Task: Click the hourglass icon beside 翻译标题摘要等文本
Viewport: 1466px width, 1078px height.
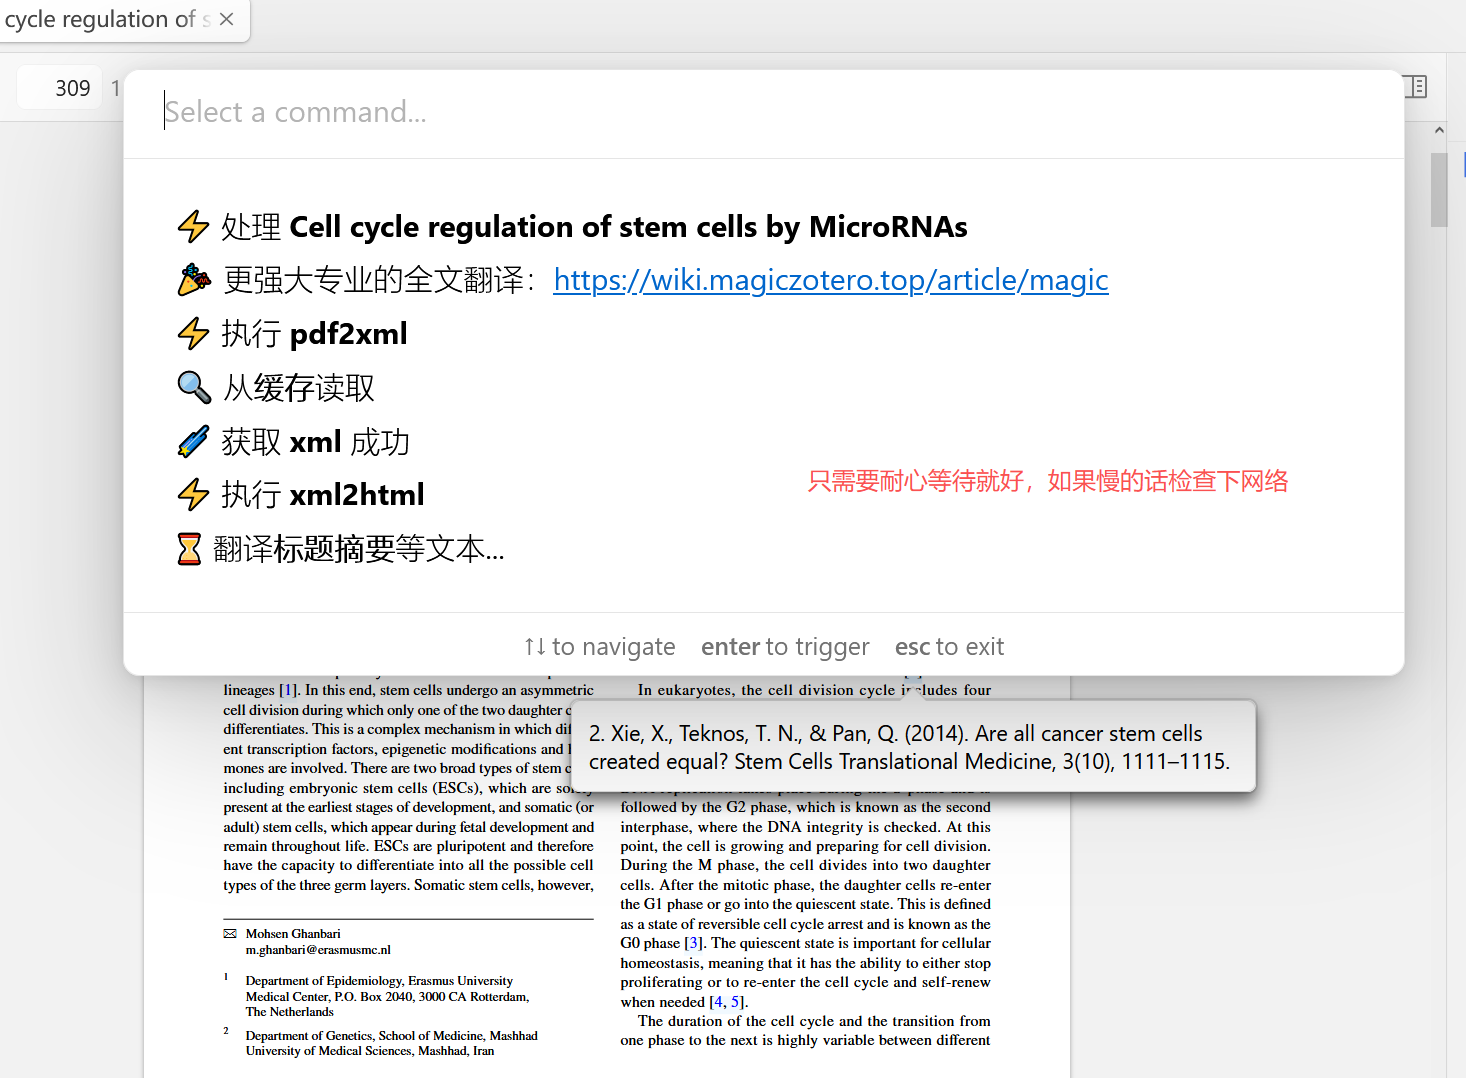Action: pyautogui.click(x=189, y=549)
